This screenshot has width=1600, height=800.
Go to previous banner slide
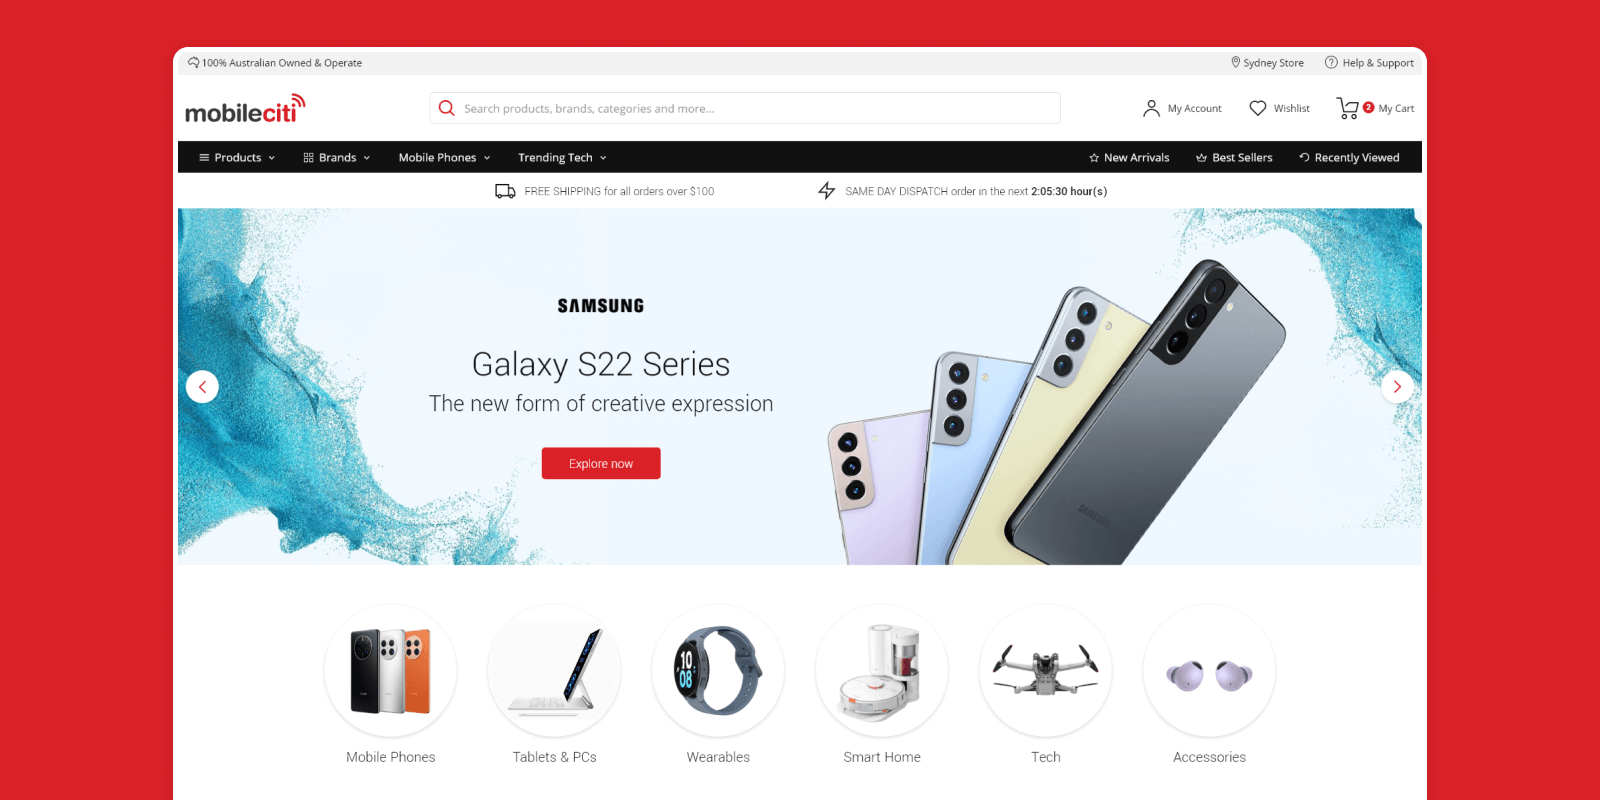202,386
